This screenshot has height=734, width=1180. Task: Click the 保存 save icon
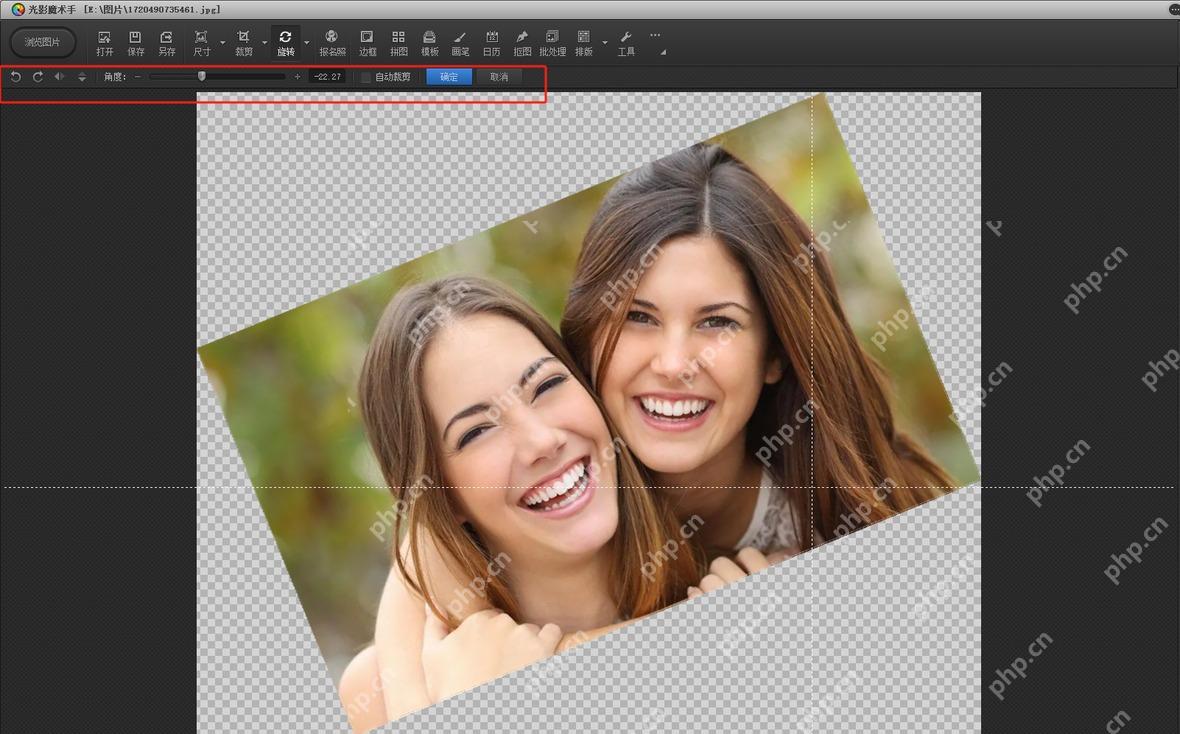135,43
